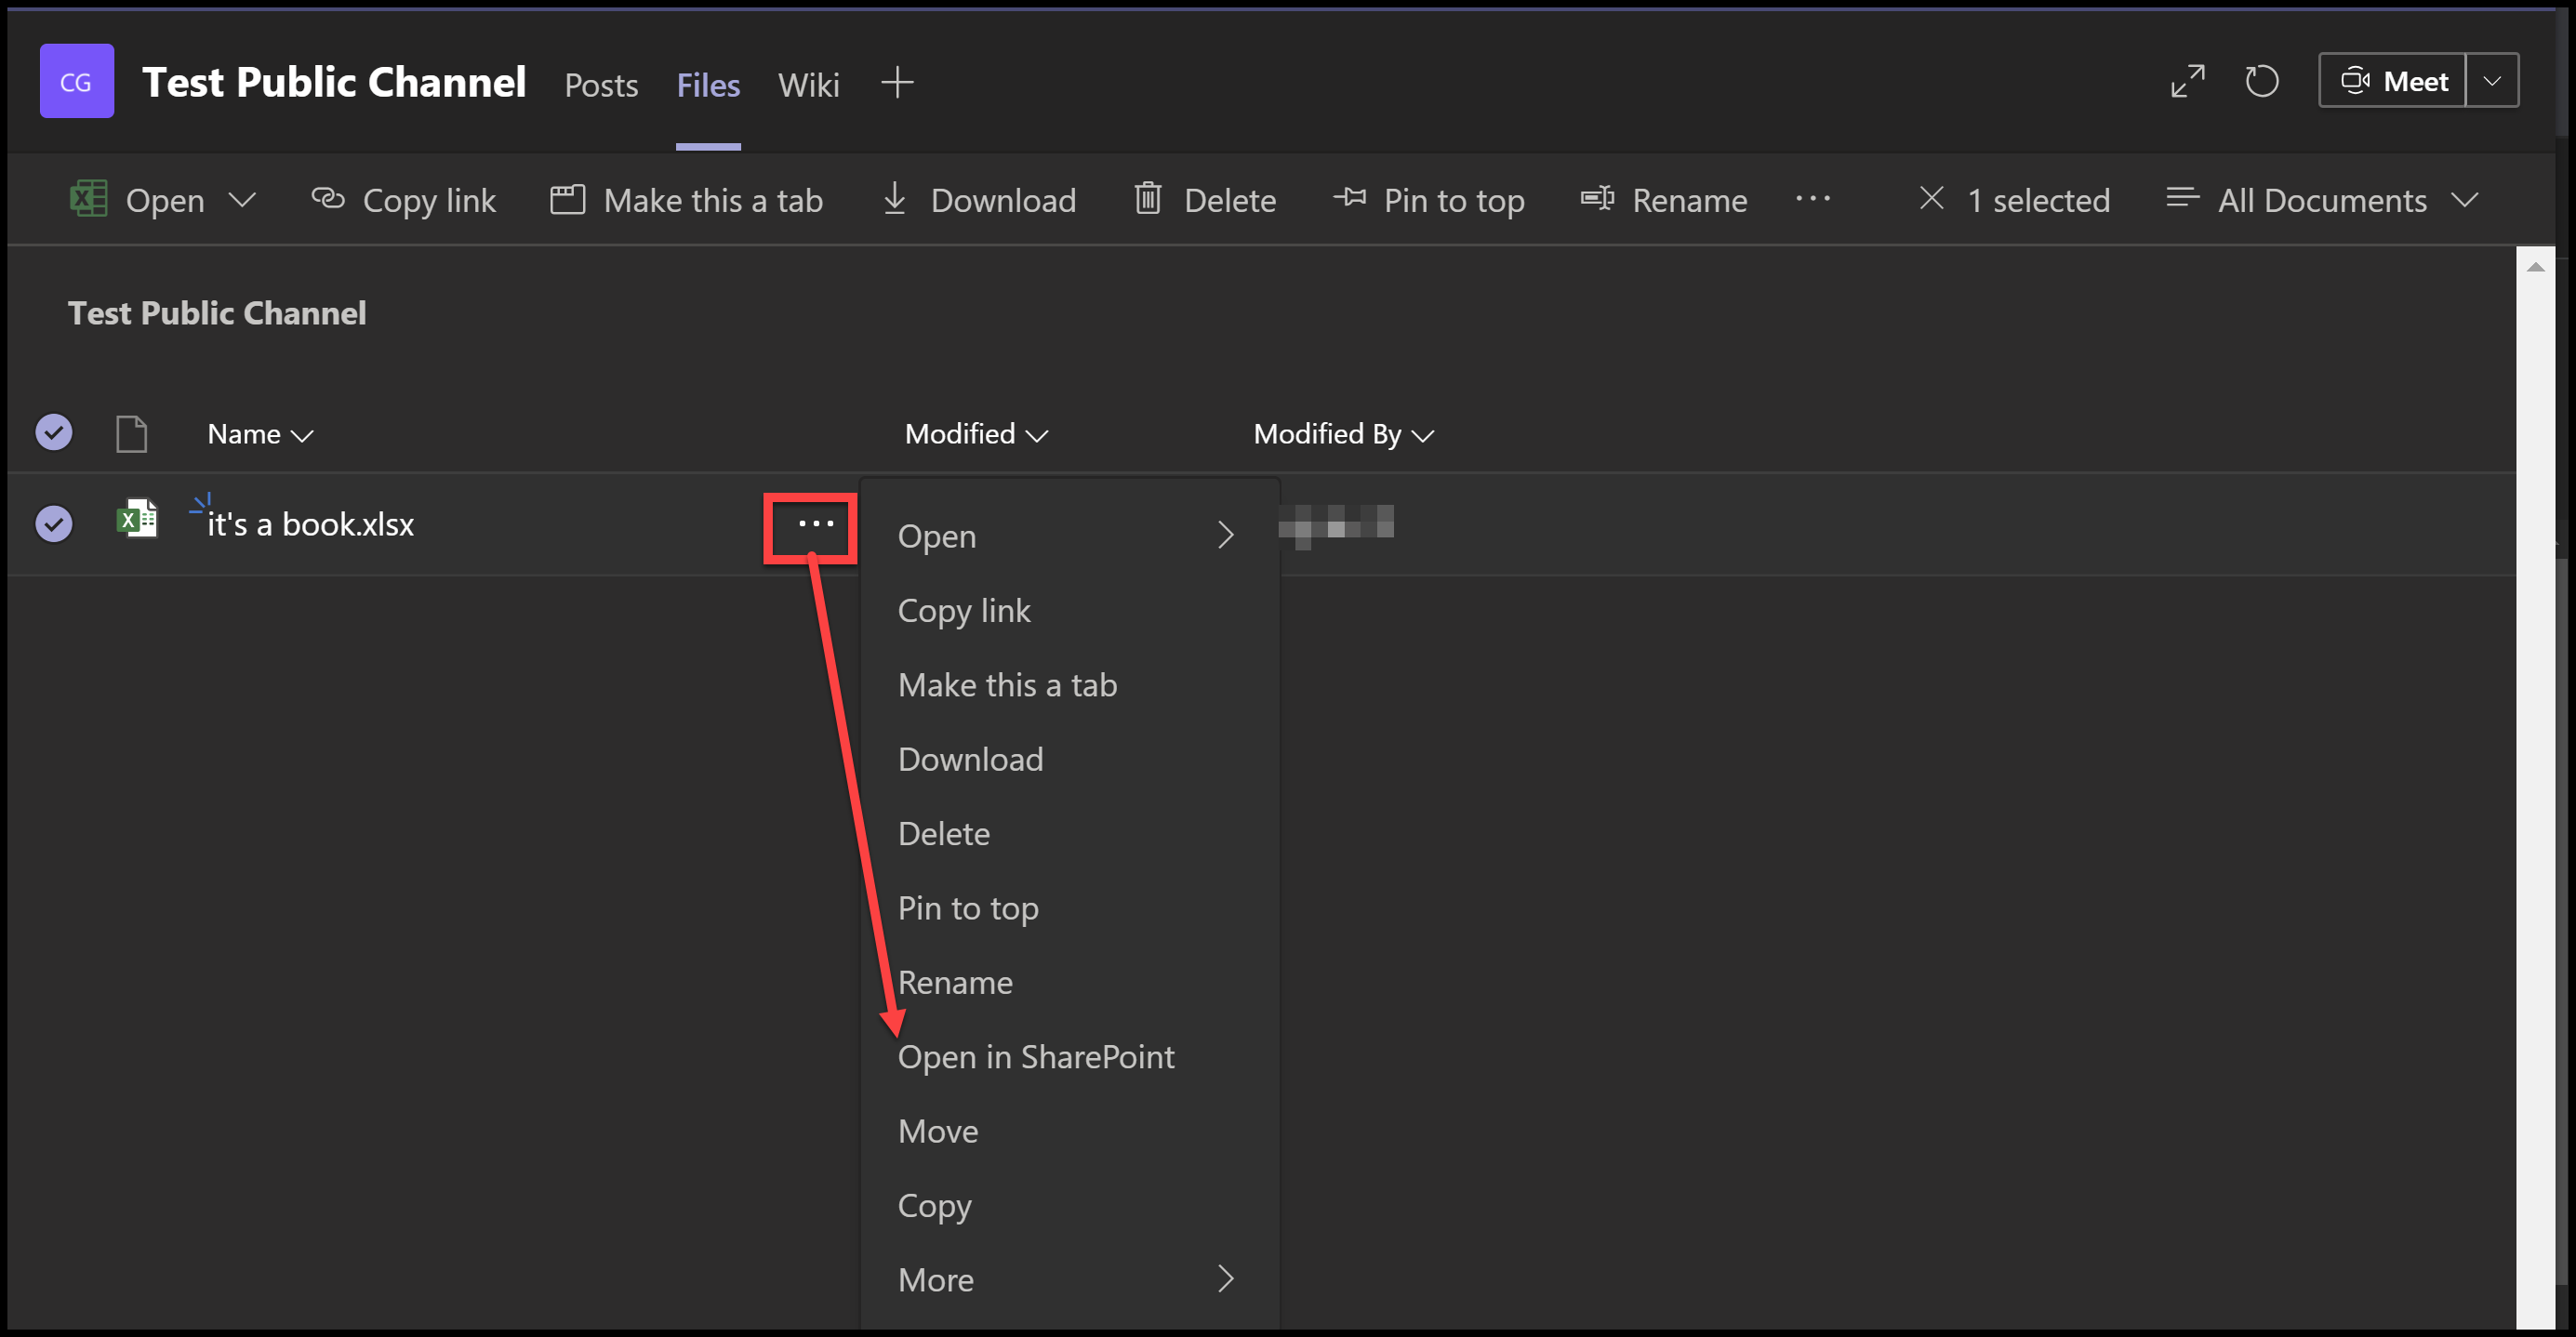The image size is (2576, 1337).
Task: Click the Excel file icon for it's a book.xlsx
Action: tap(137, 518)
